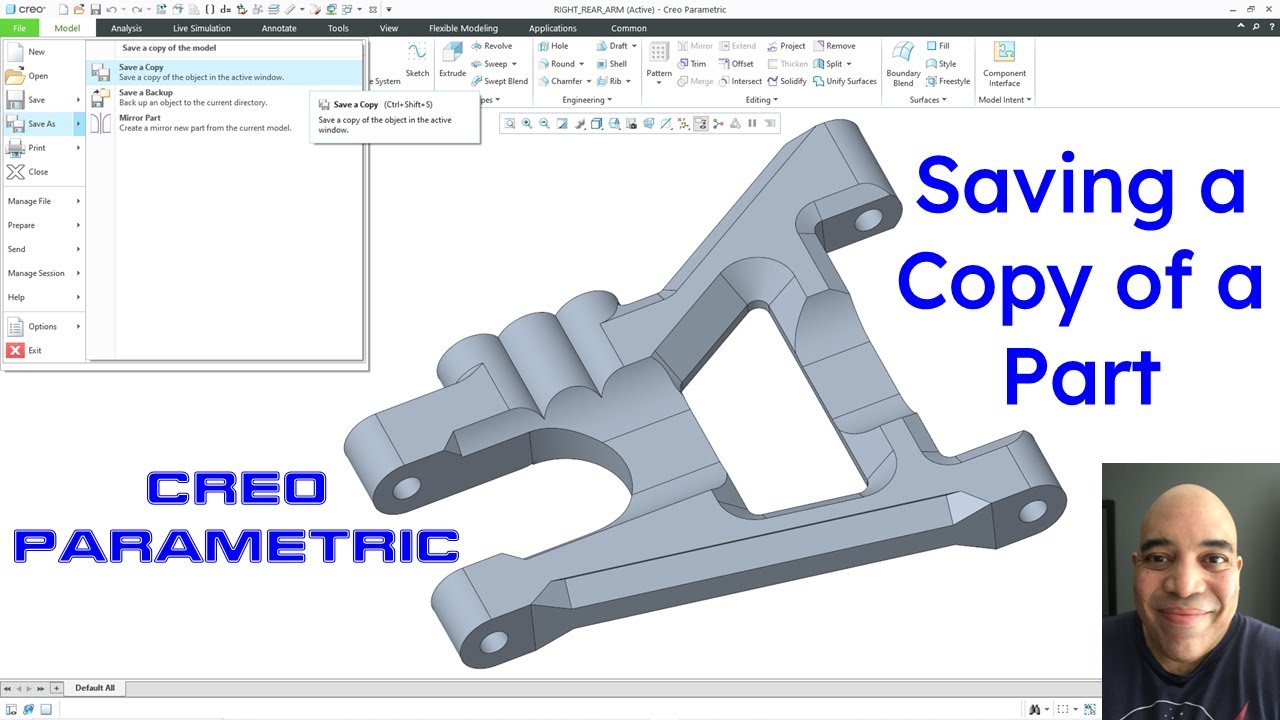Click the Repaint icon in graphics toolbar
The width and height of the screenshot is (1280, 720).
[x=562, y=124]
